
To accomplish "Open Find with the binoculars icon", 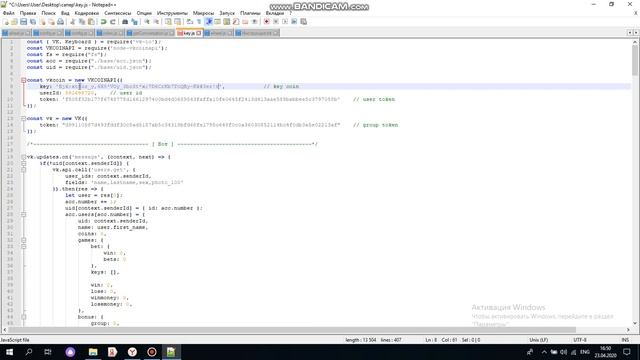I will (x=125, y=22).
